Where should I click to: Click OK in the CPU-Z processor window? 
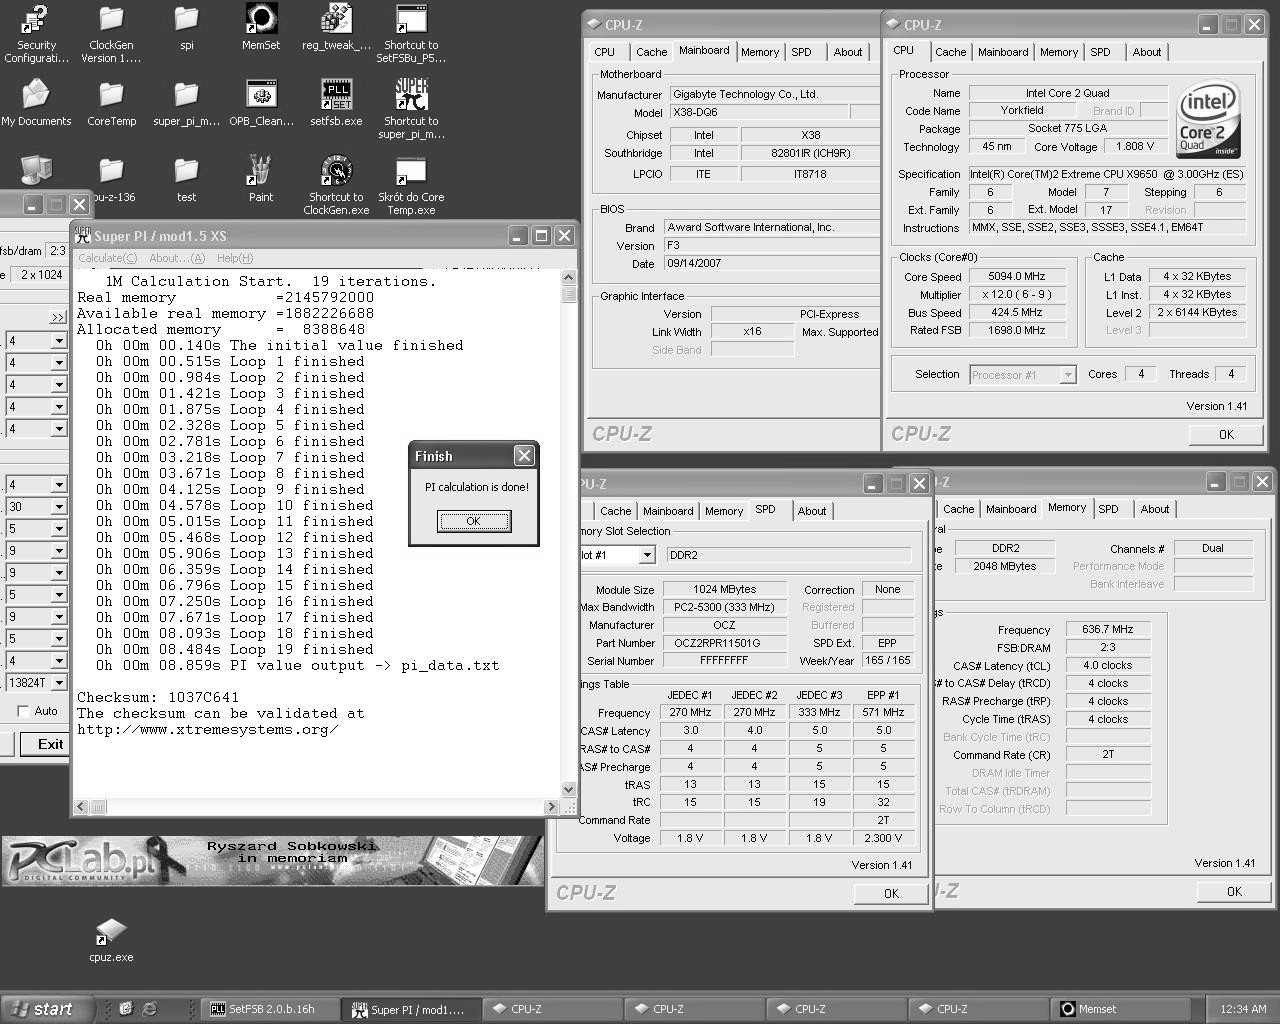pyautogui.click(x=1226, y=435)
